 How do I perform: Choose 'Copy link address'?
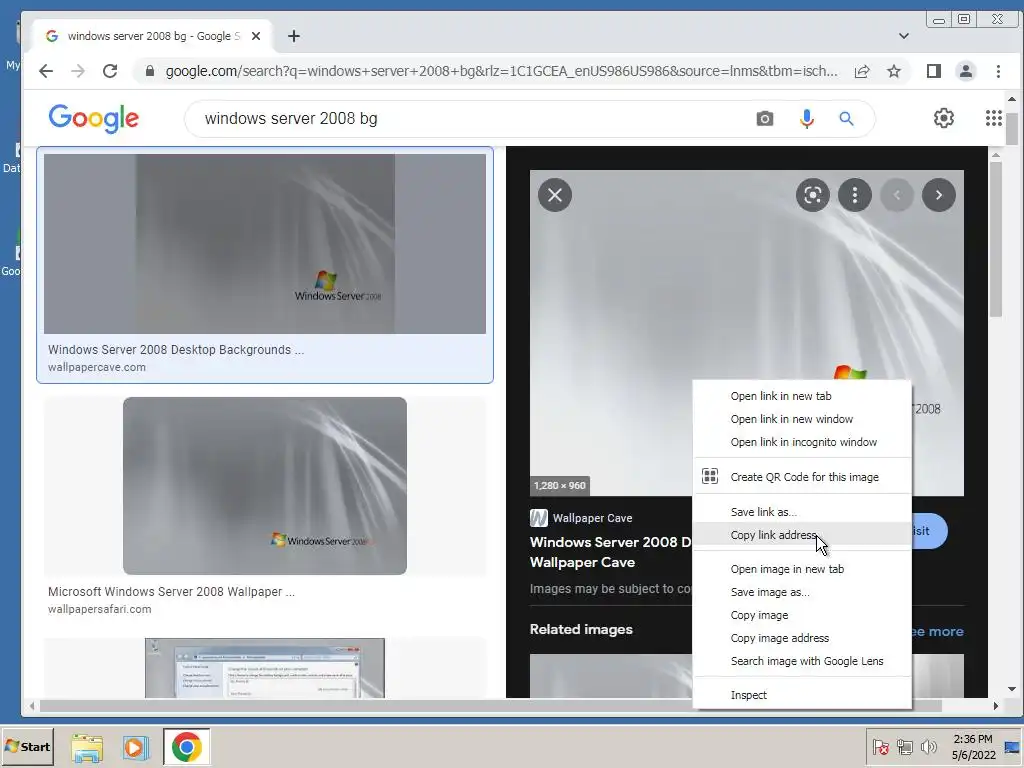coord(802,536)
